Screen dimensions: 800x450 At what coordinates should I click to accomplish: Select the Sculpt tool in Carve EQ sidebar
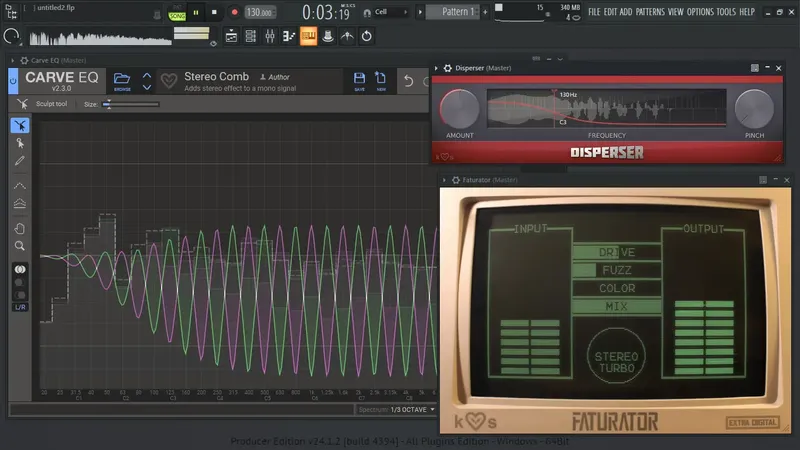tap(20, 126)
